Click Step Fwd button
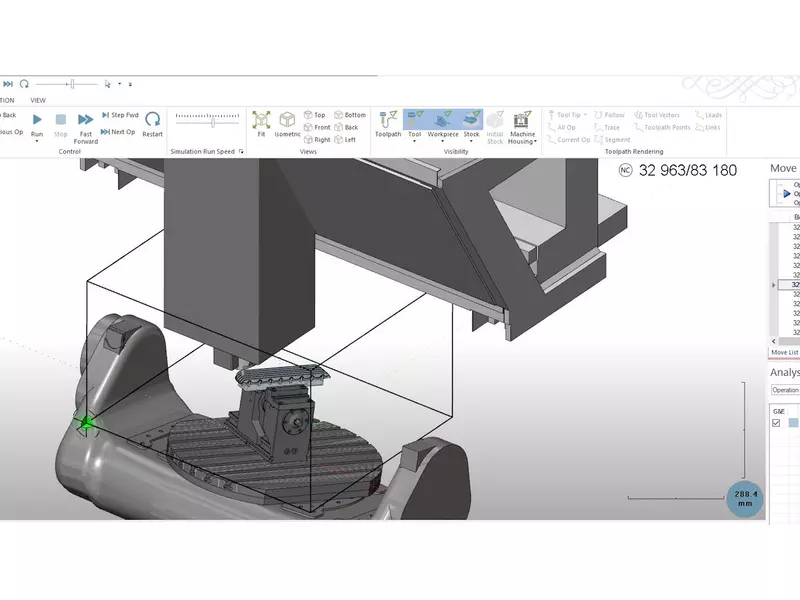Viewport: 800px width, 600px height. (x=119, y=115)
